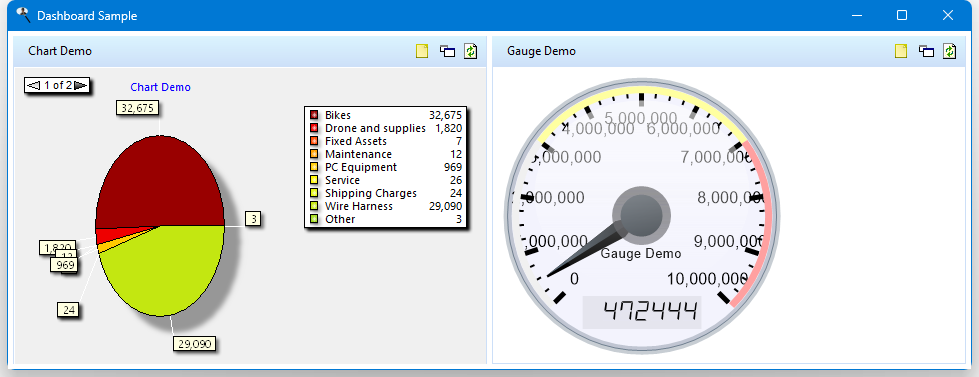Go to the next chart page arrow
The width and height of the screenshot is (979, 377).
(x=81, y=85)
